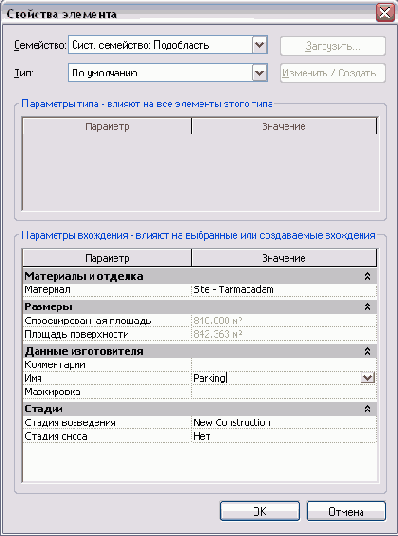Image resolution: width=398 pixels, height=536 pixels.
Task: Open the Семейство dropdown arrow
Action: tap(260, 45)
